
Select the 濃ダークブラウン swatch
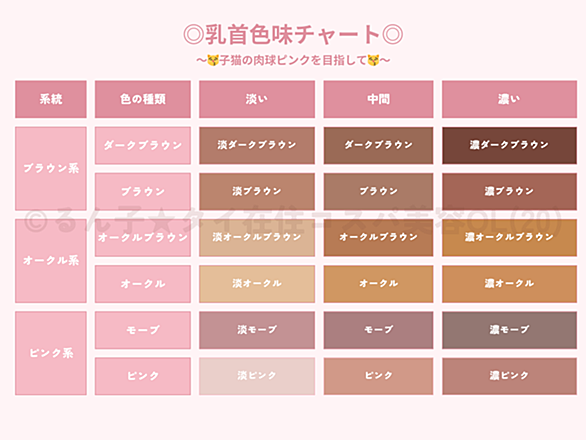coord(509,145)
